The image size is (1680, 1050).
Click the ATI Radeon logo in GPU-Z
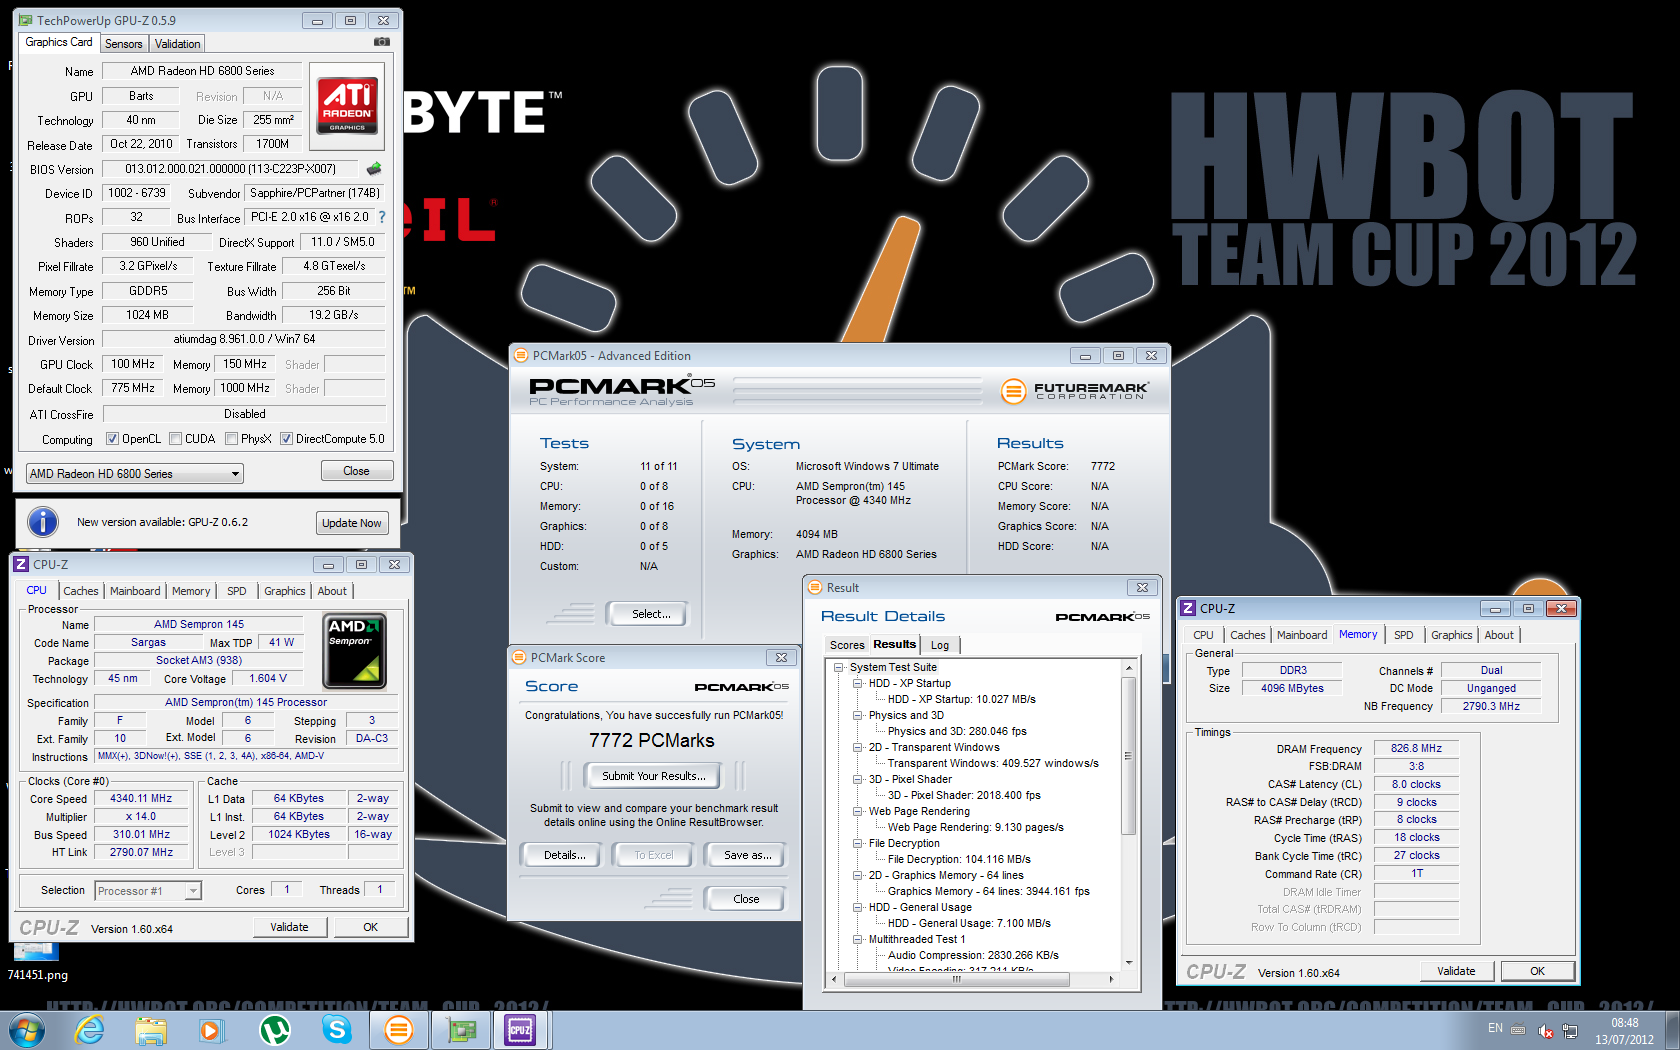point(347,104)
